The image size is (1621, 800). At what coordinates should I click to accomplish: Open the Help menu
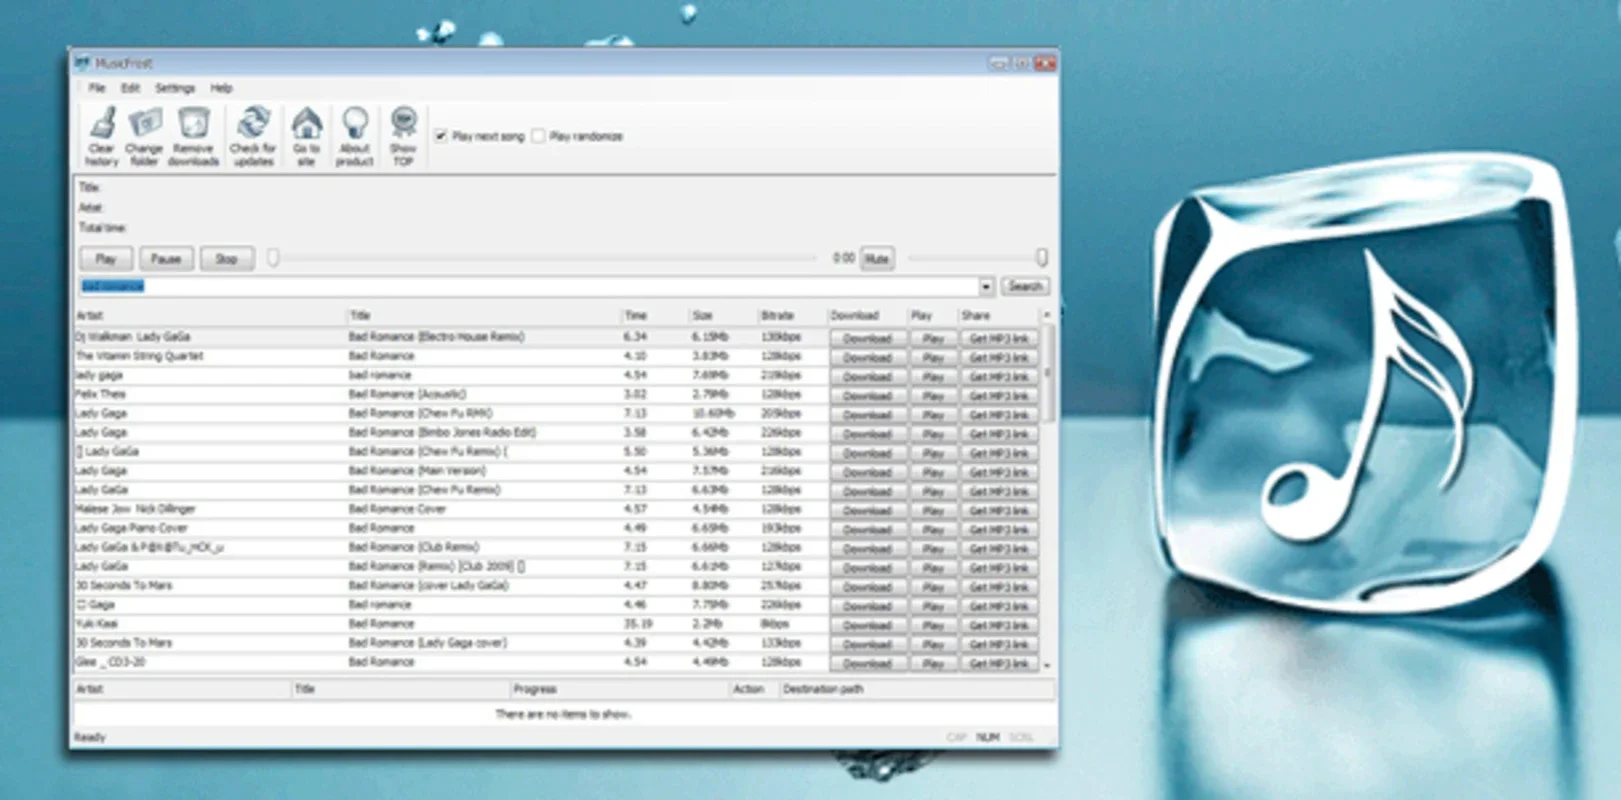tap(221, 88)
